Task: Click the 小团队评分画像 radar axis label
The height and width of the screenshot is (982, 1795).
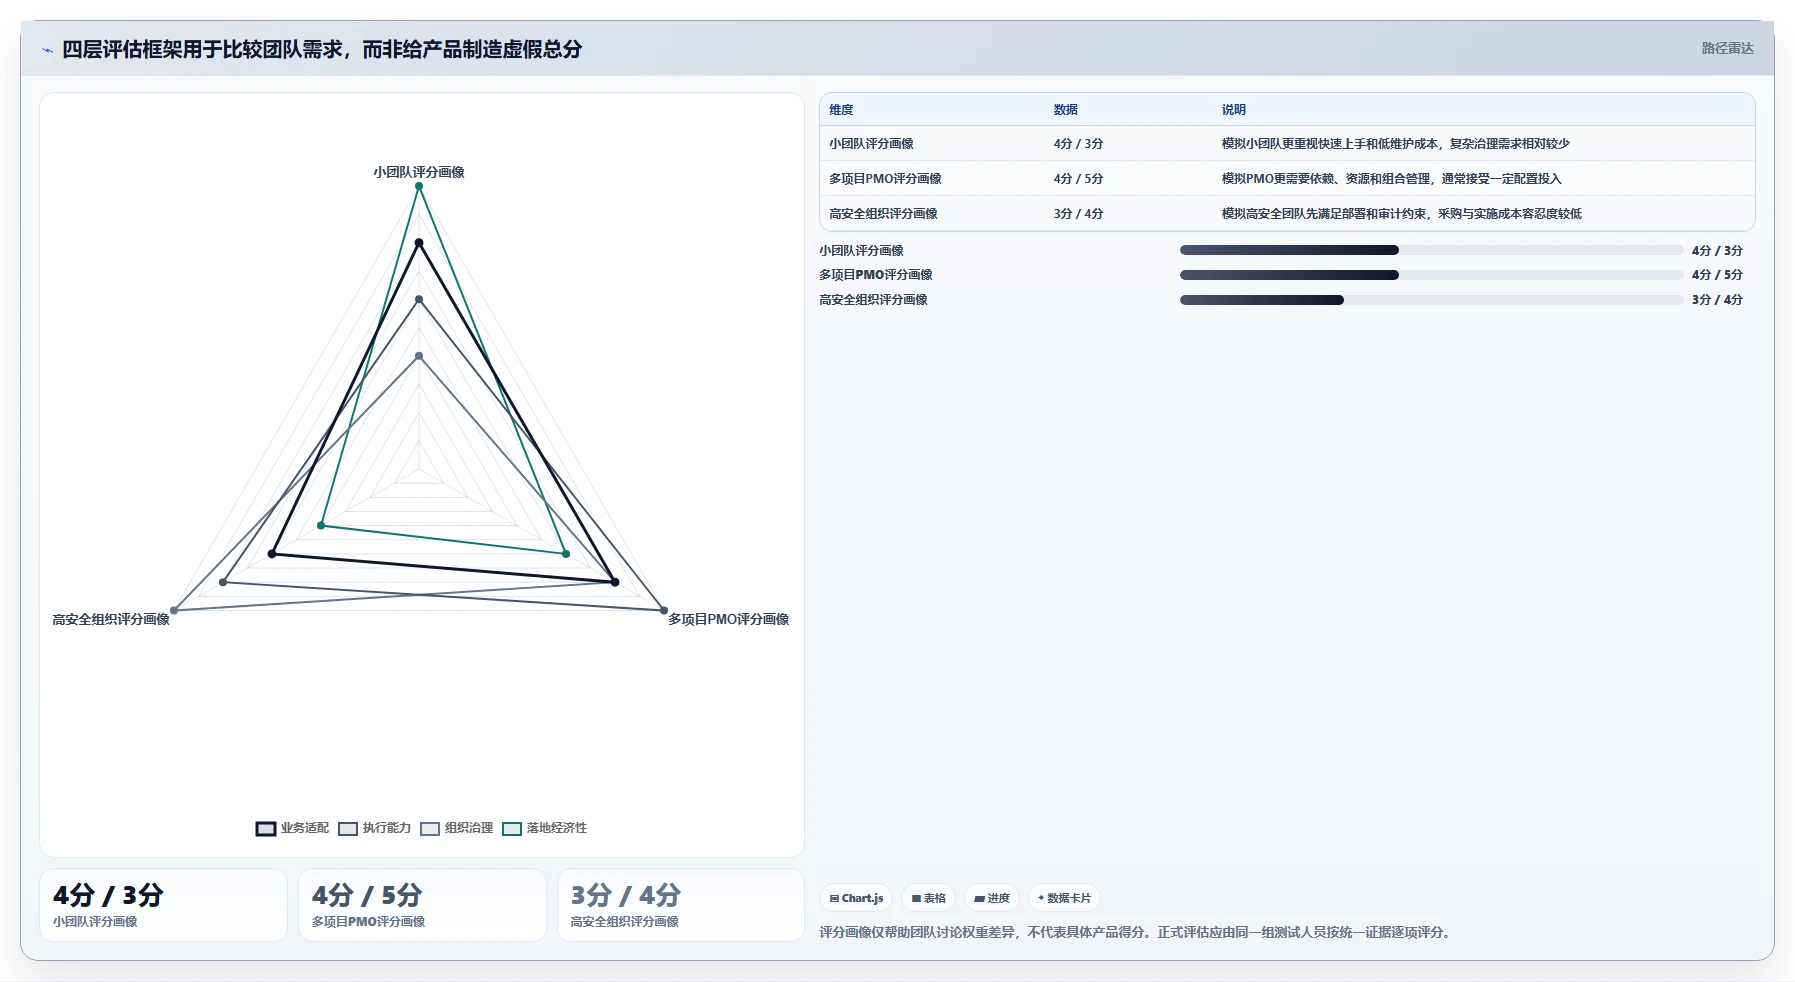Action: (x=419, y=172)
